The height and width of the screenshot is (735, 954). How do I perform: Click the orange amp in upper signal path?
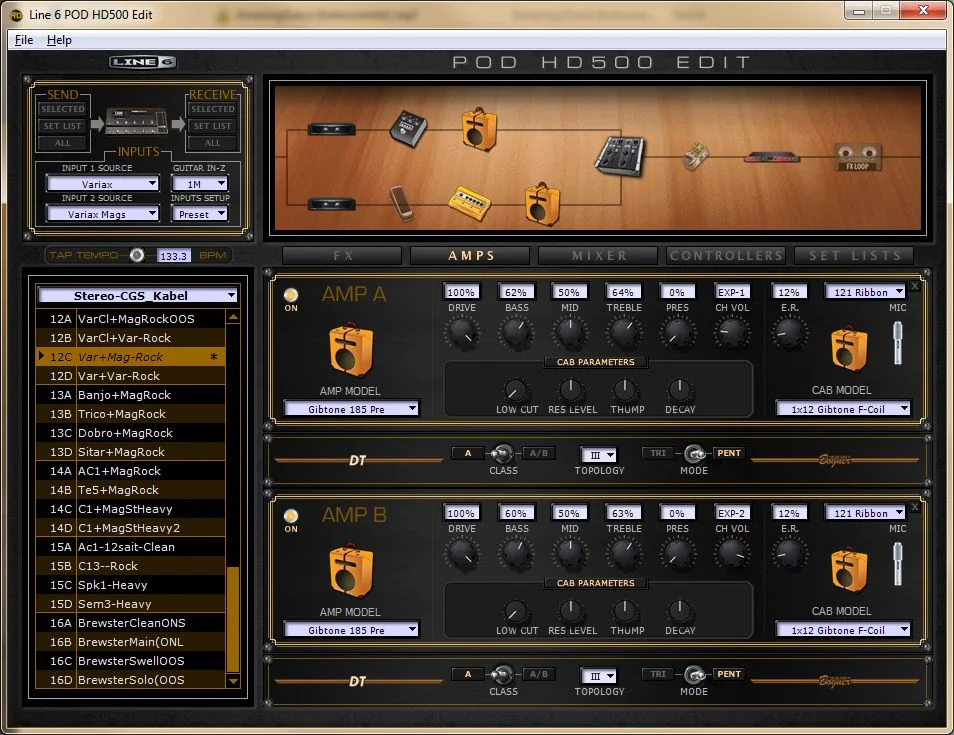(479, 130)
